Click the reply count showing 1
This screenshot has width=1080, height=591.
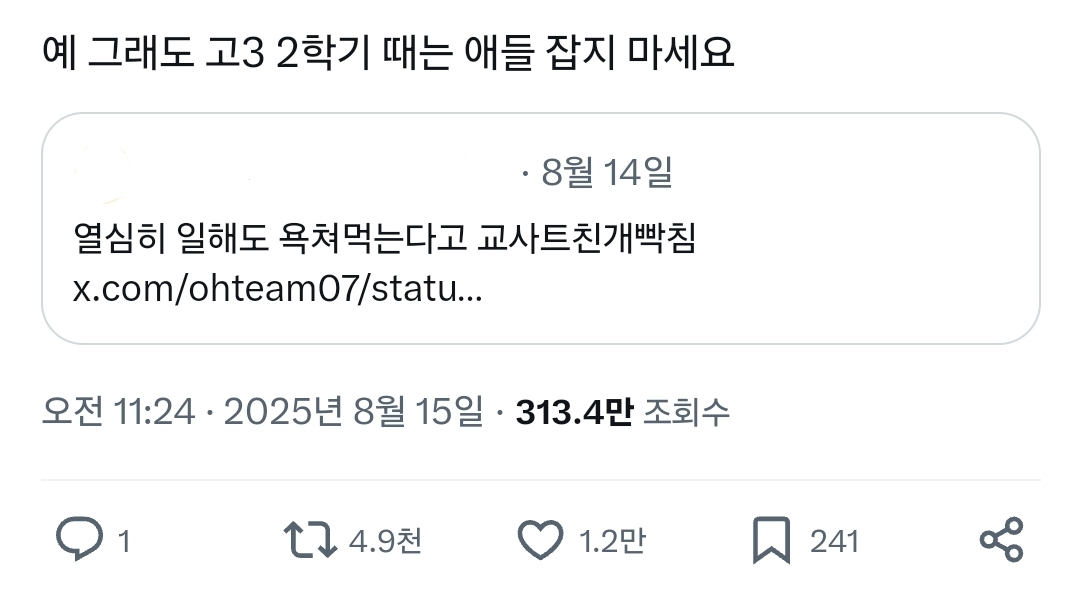click(124, 541)
